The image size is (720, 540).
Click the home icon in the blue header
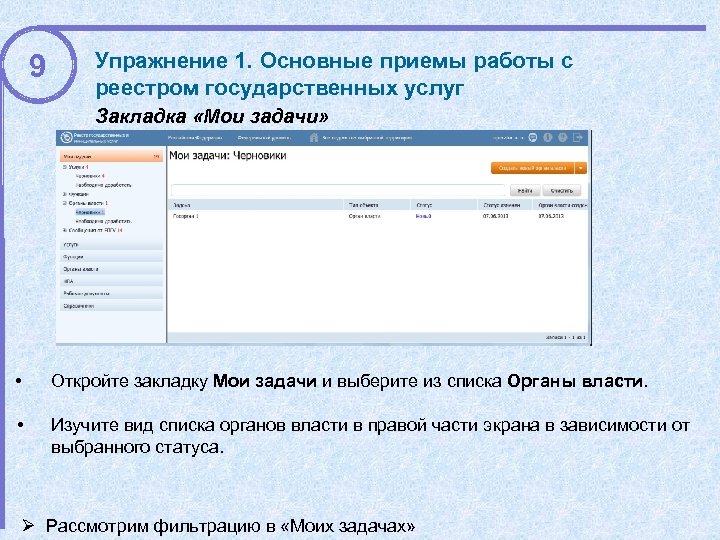314,137
